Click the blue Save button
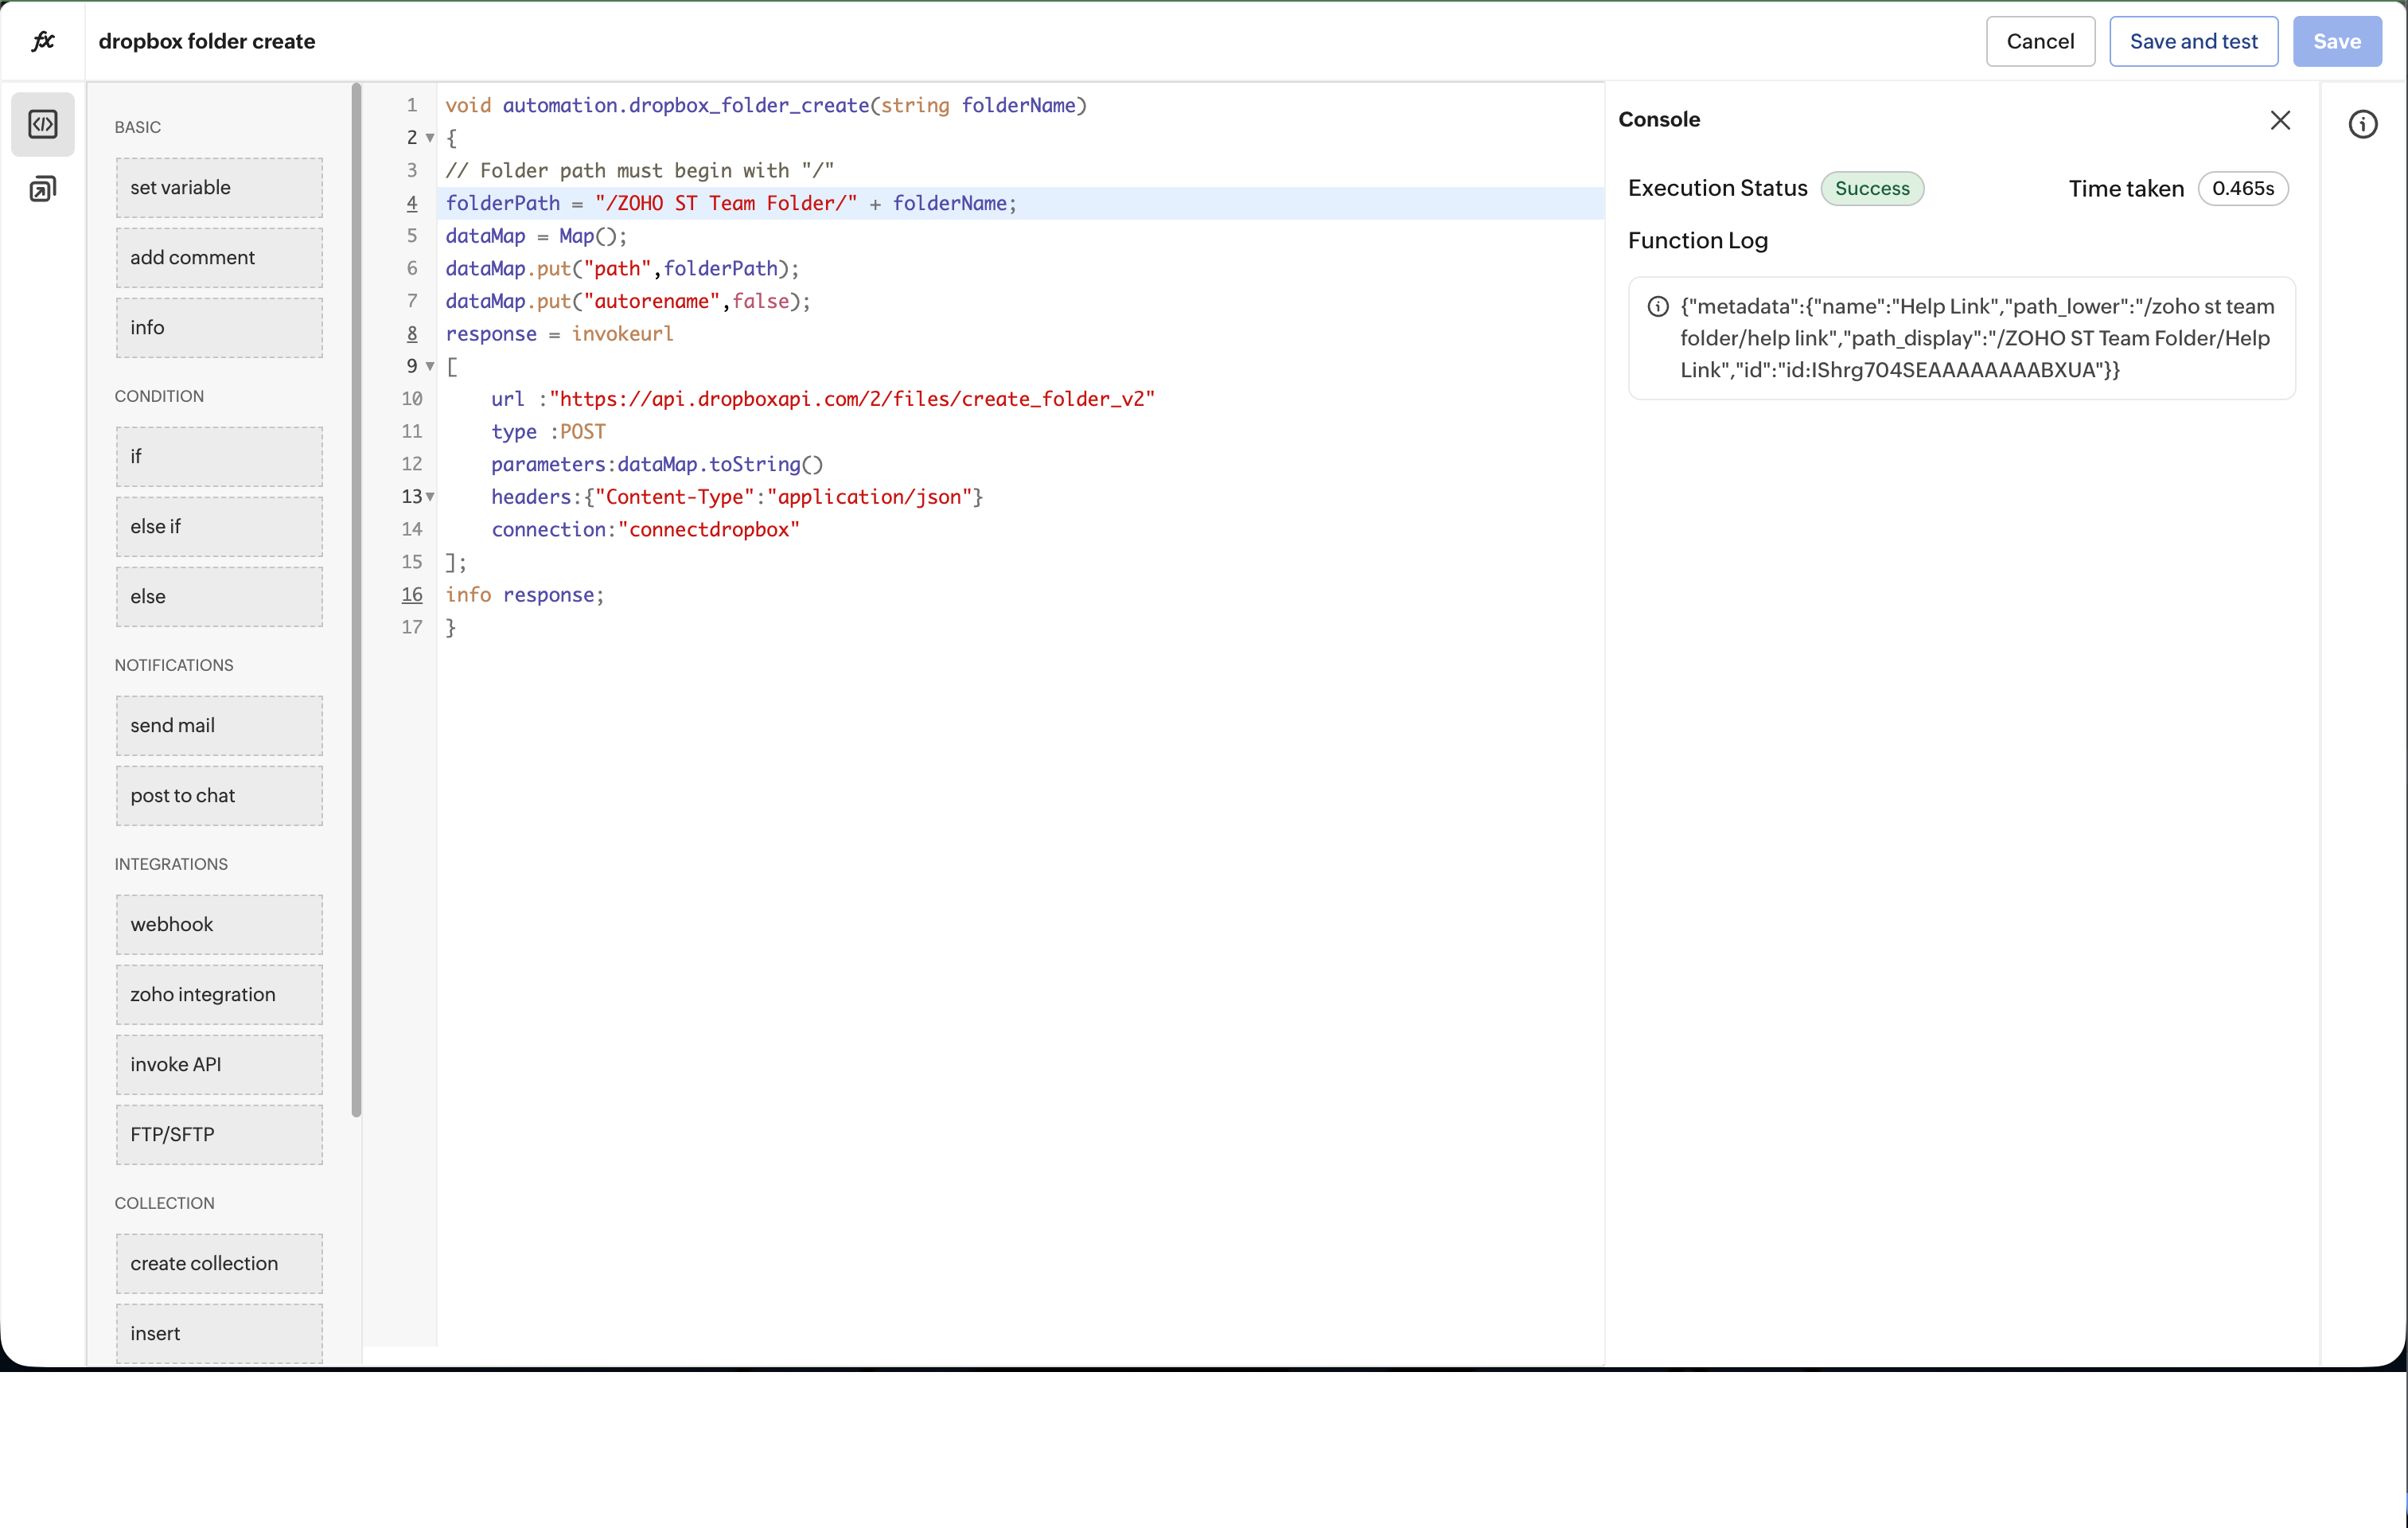Image resolution: width=2408 pixels, height=1528 pixels. click(2336, 41)
